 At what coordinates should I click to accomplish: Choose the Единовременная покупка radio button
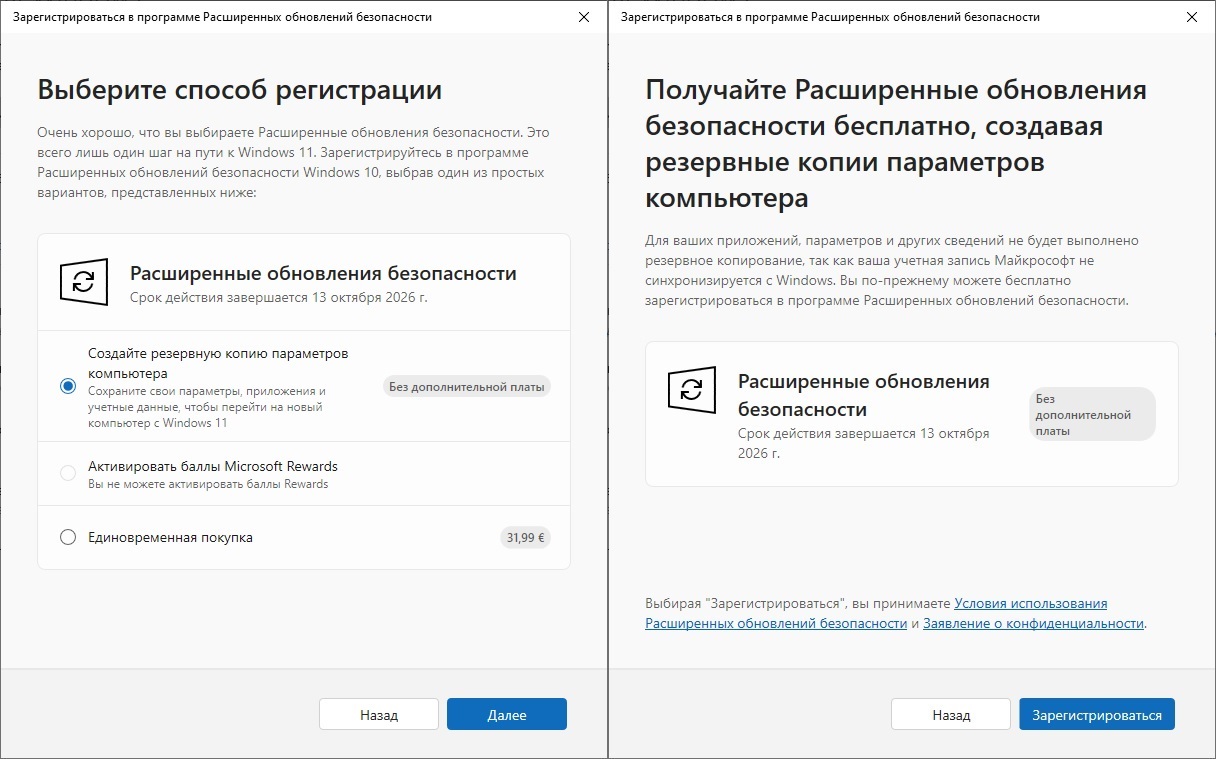[68, 537]
